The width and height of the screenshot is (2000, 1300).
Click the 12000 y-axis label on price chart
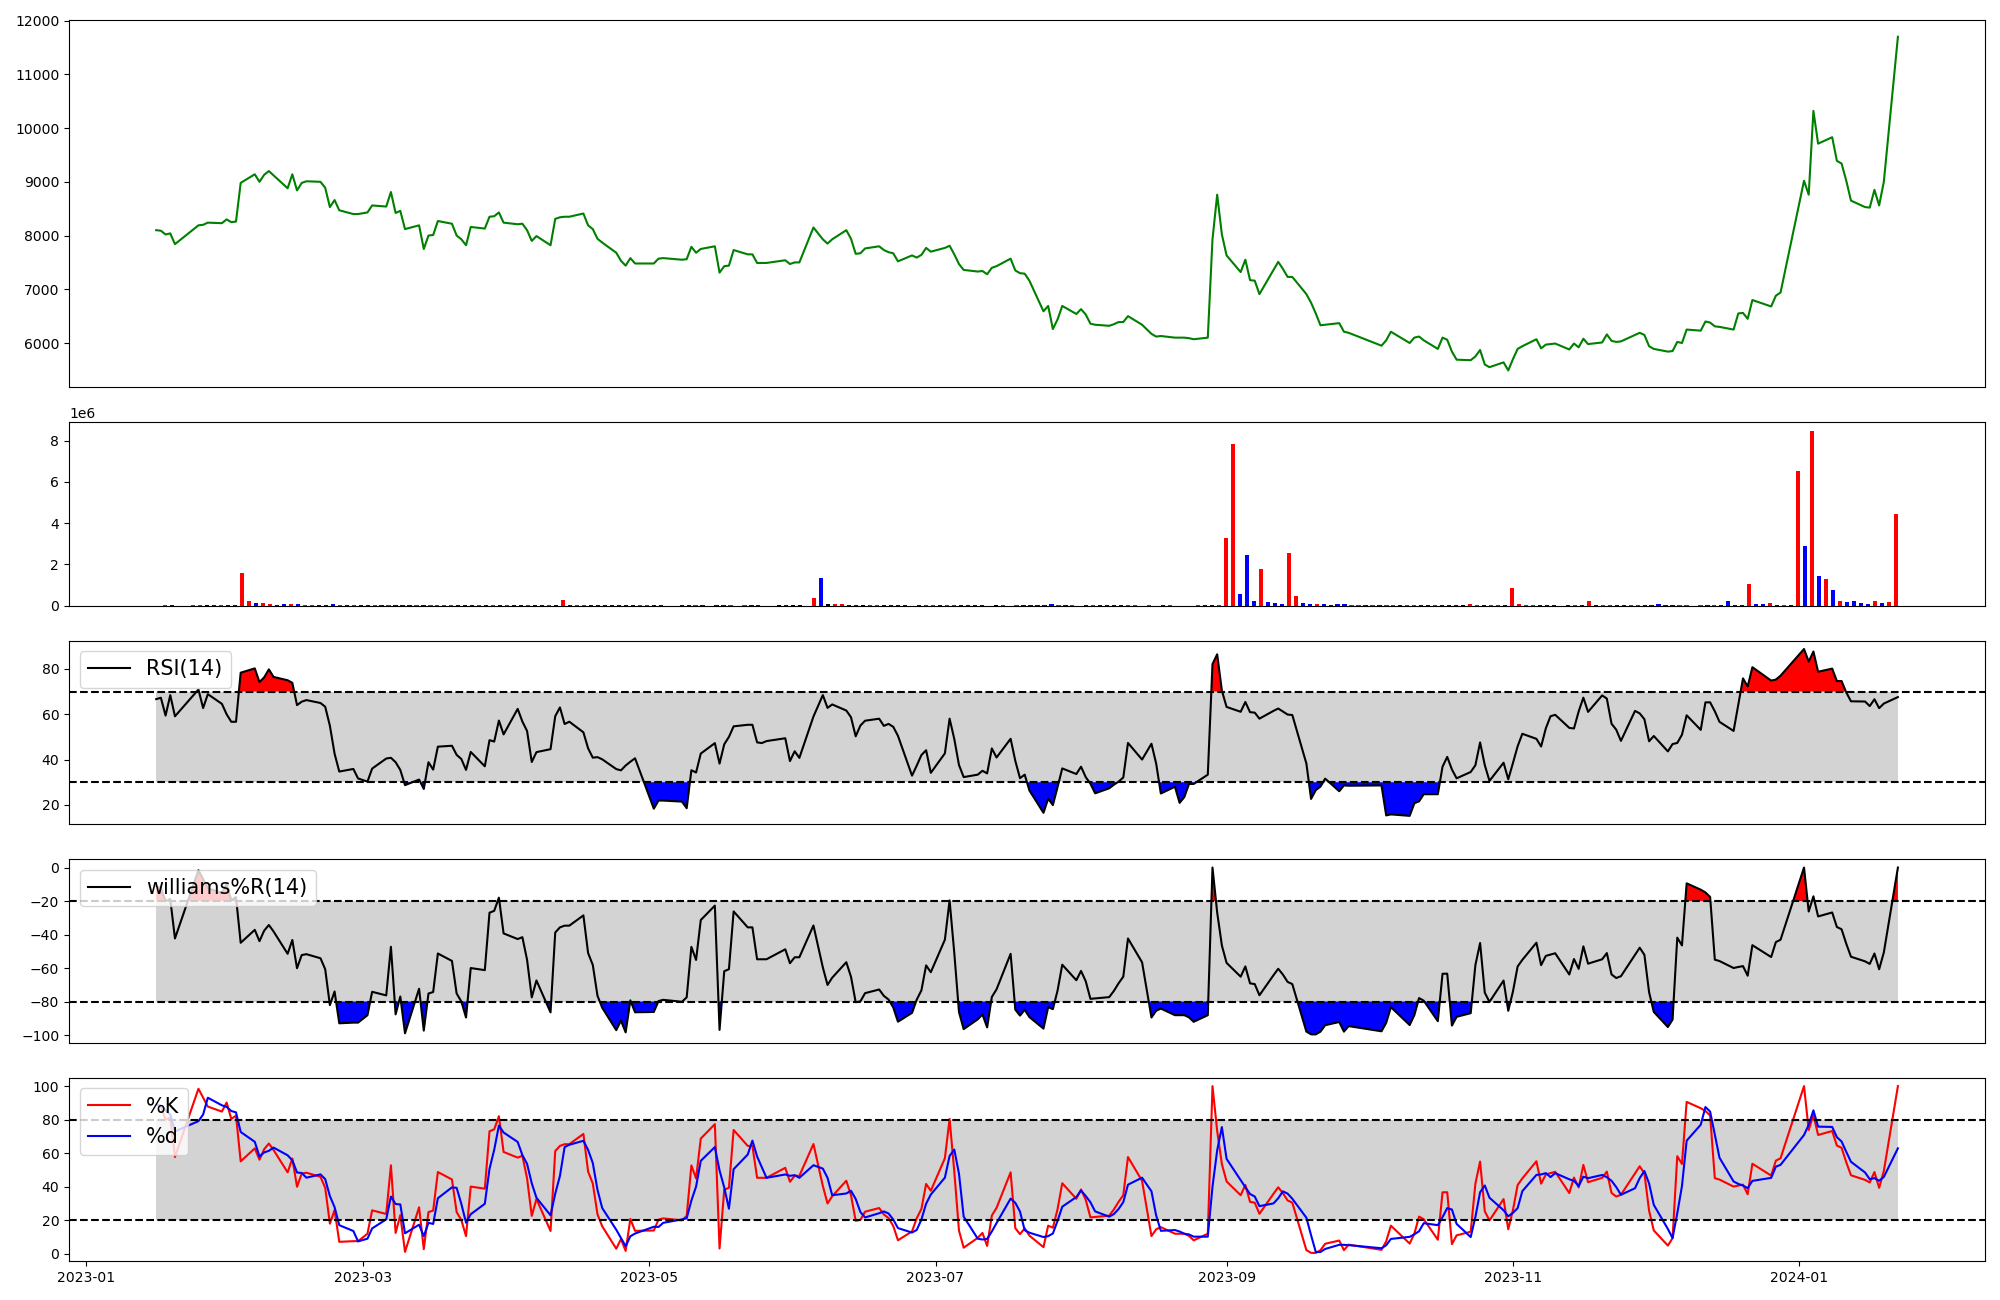pos(38,21)
